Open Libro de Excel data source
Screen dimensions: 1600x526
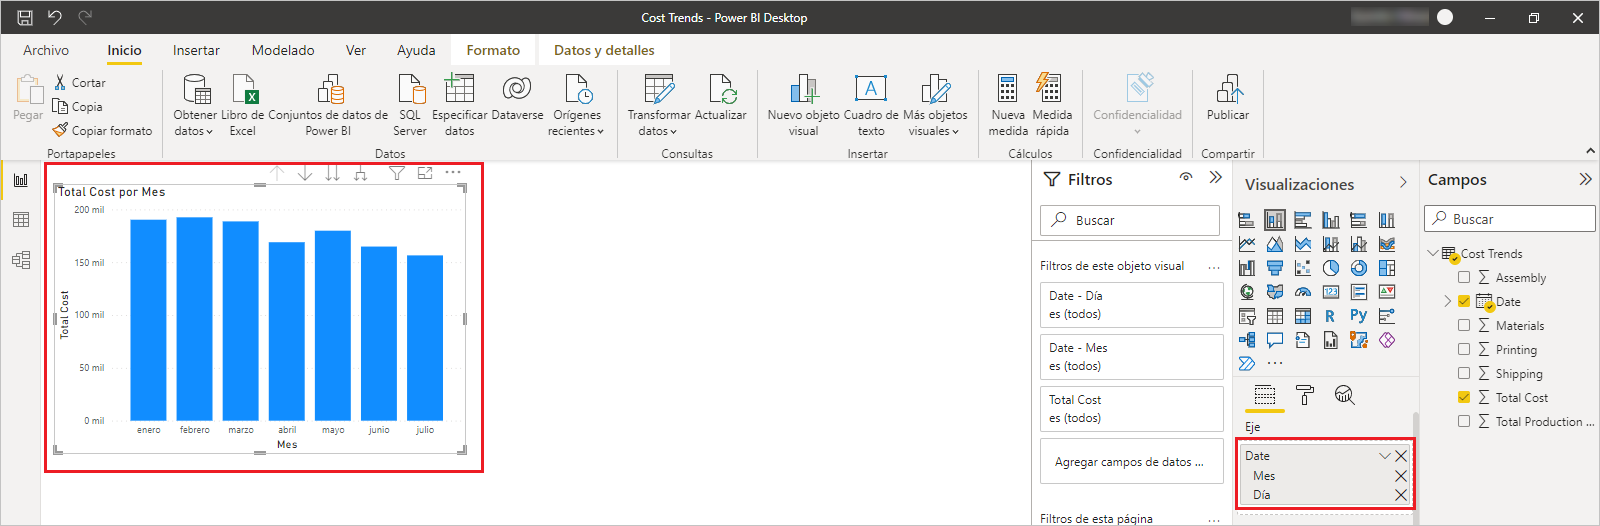coord(243,105)
